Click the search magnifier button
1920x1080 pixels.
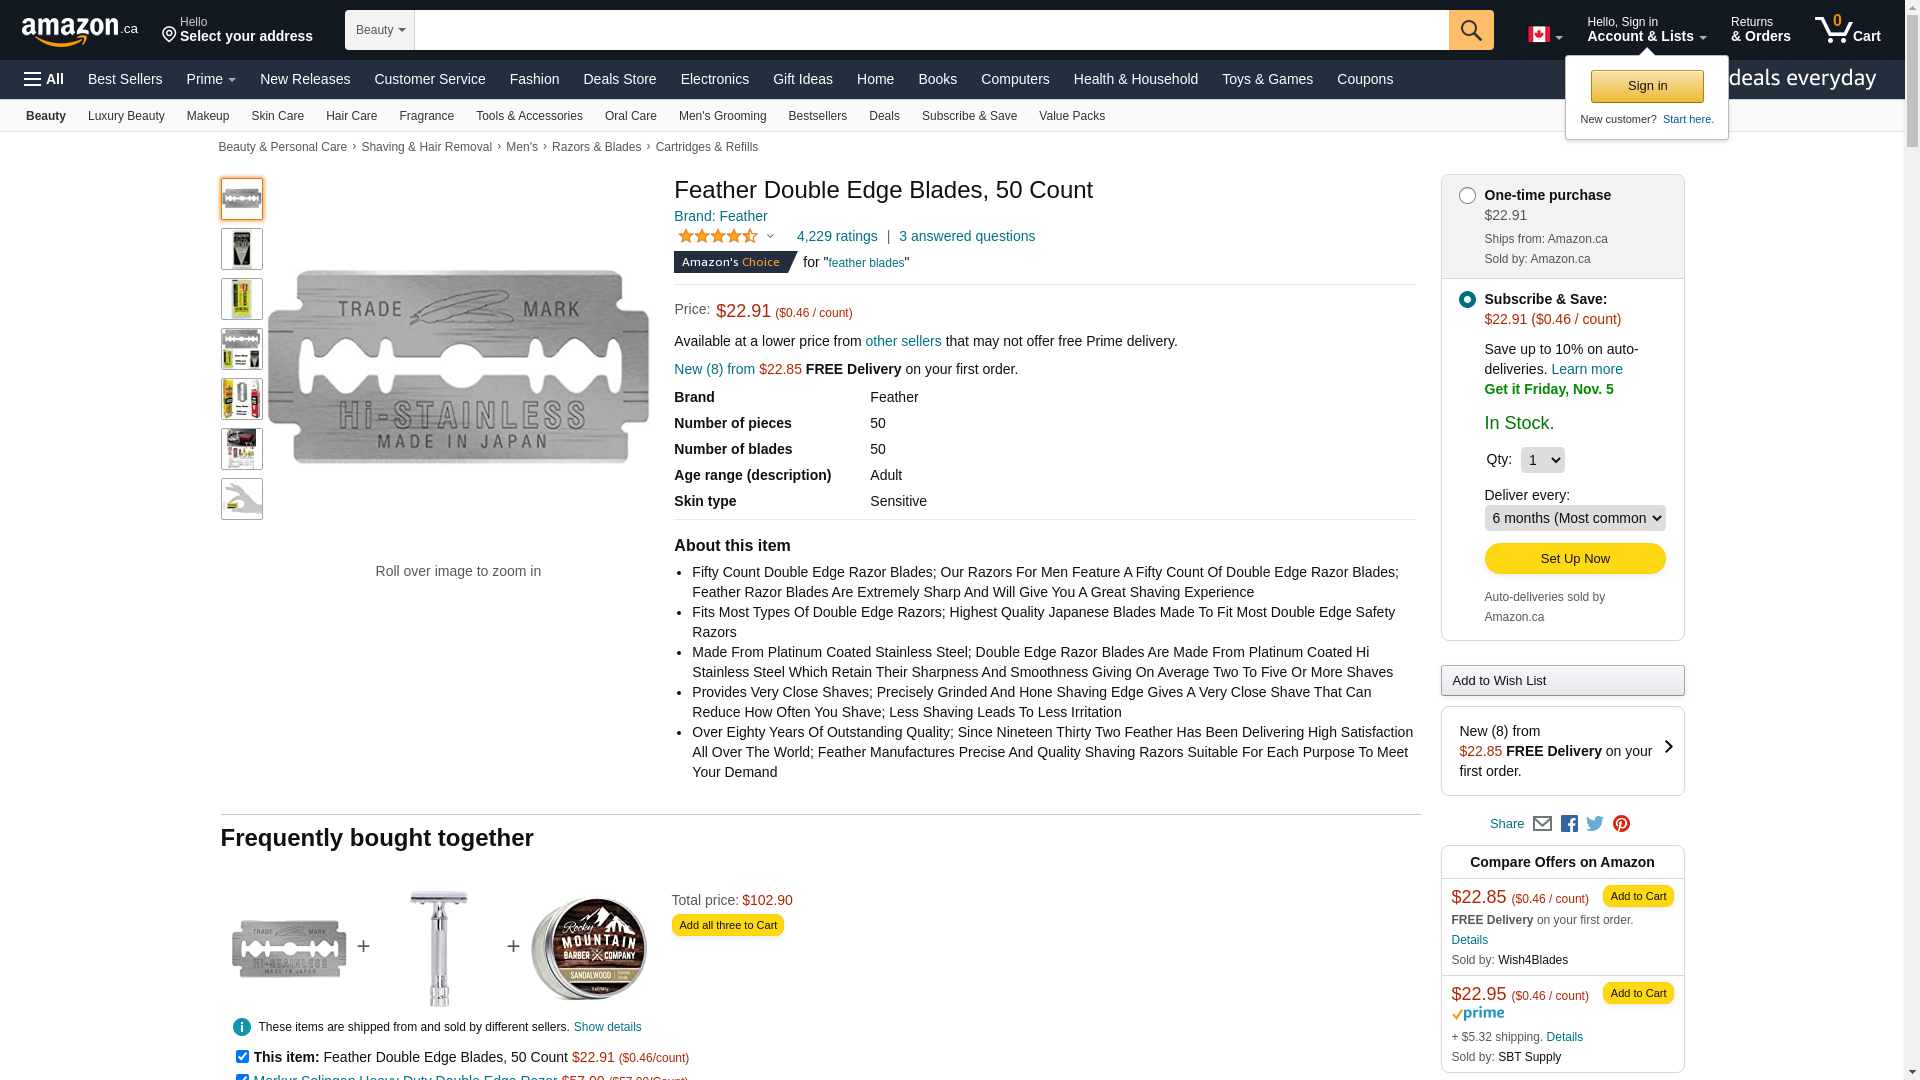1471,30
